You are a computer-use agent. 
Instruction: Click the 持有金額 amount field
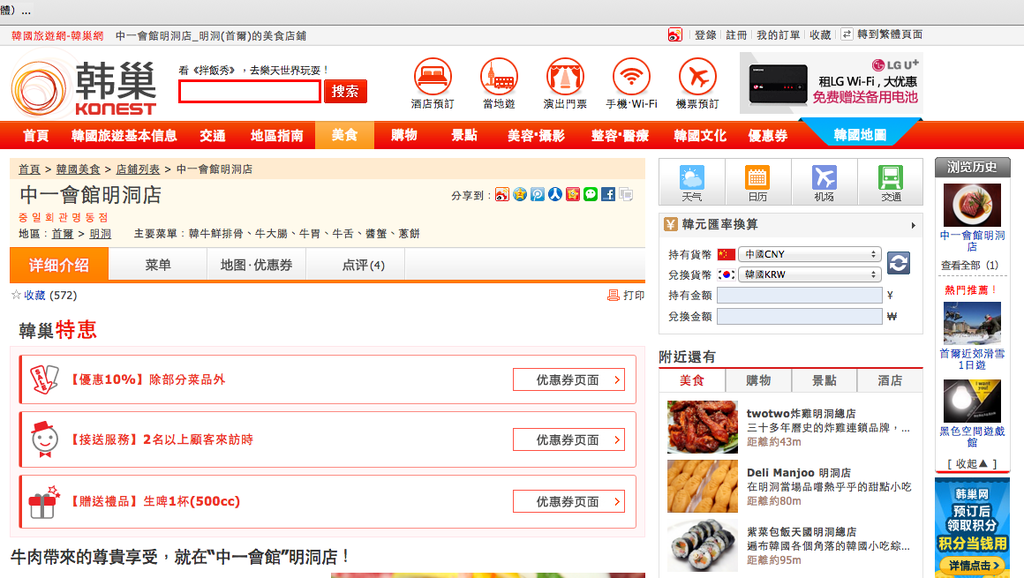(x=800, y=295)
